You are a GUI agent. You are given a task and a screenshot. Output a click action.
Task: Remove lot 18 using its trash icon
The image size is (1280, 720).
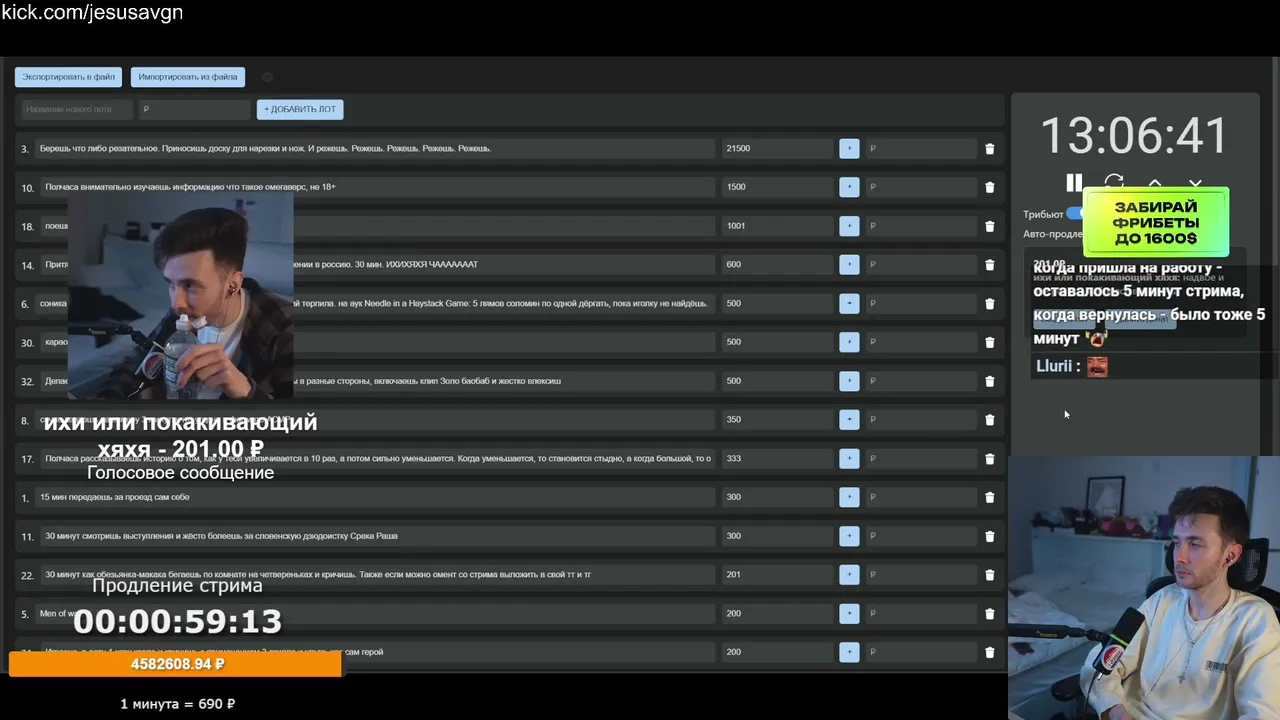point(990,226)
